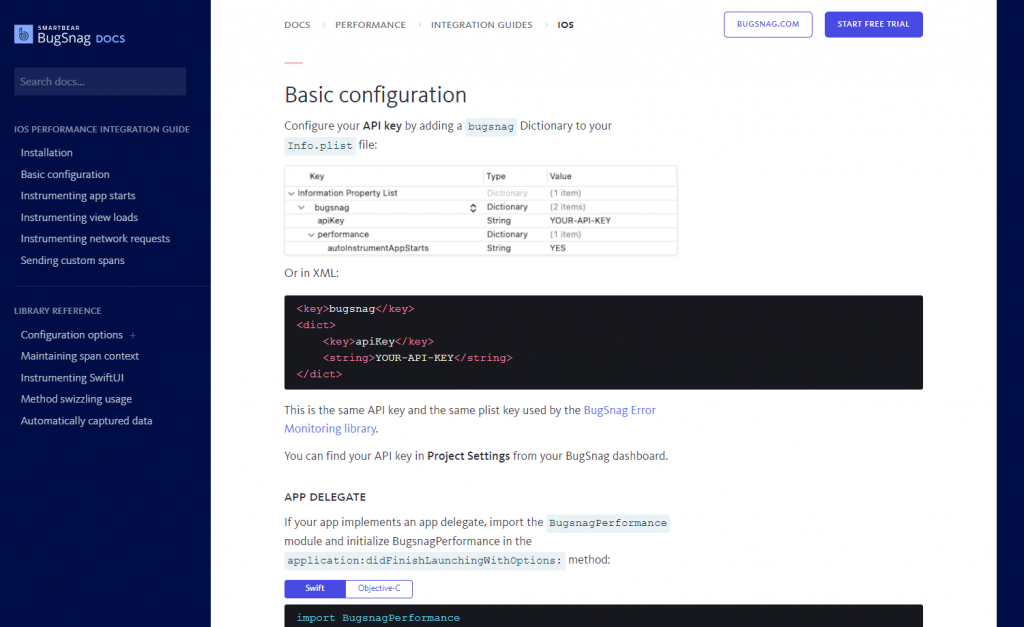
Task: Click the Library Reference sidebar header
Action: (x=57, y=311)
